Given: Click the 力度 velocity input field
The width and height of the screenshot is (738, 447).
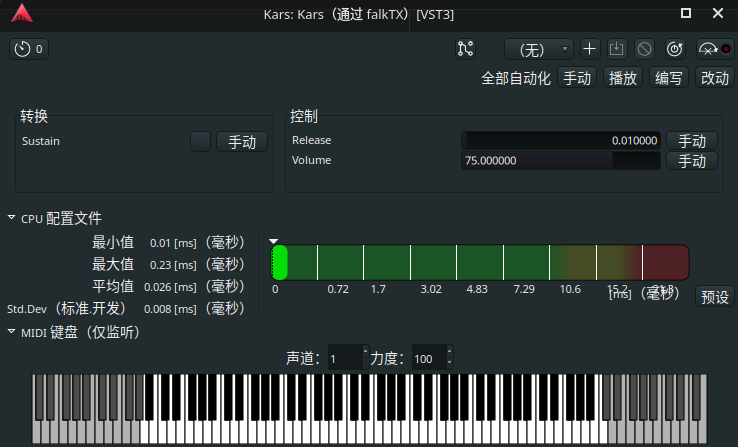Looking at the screenshot, I should (429, 359).
